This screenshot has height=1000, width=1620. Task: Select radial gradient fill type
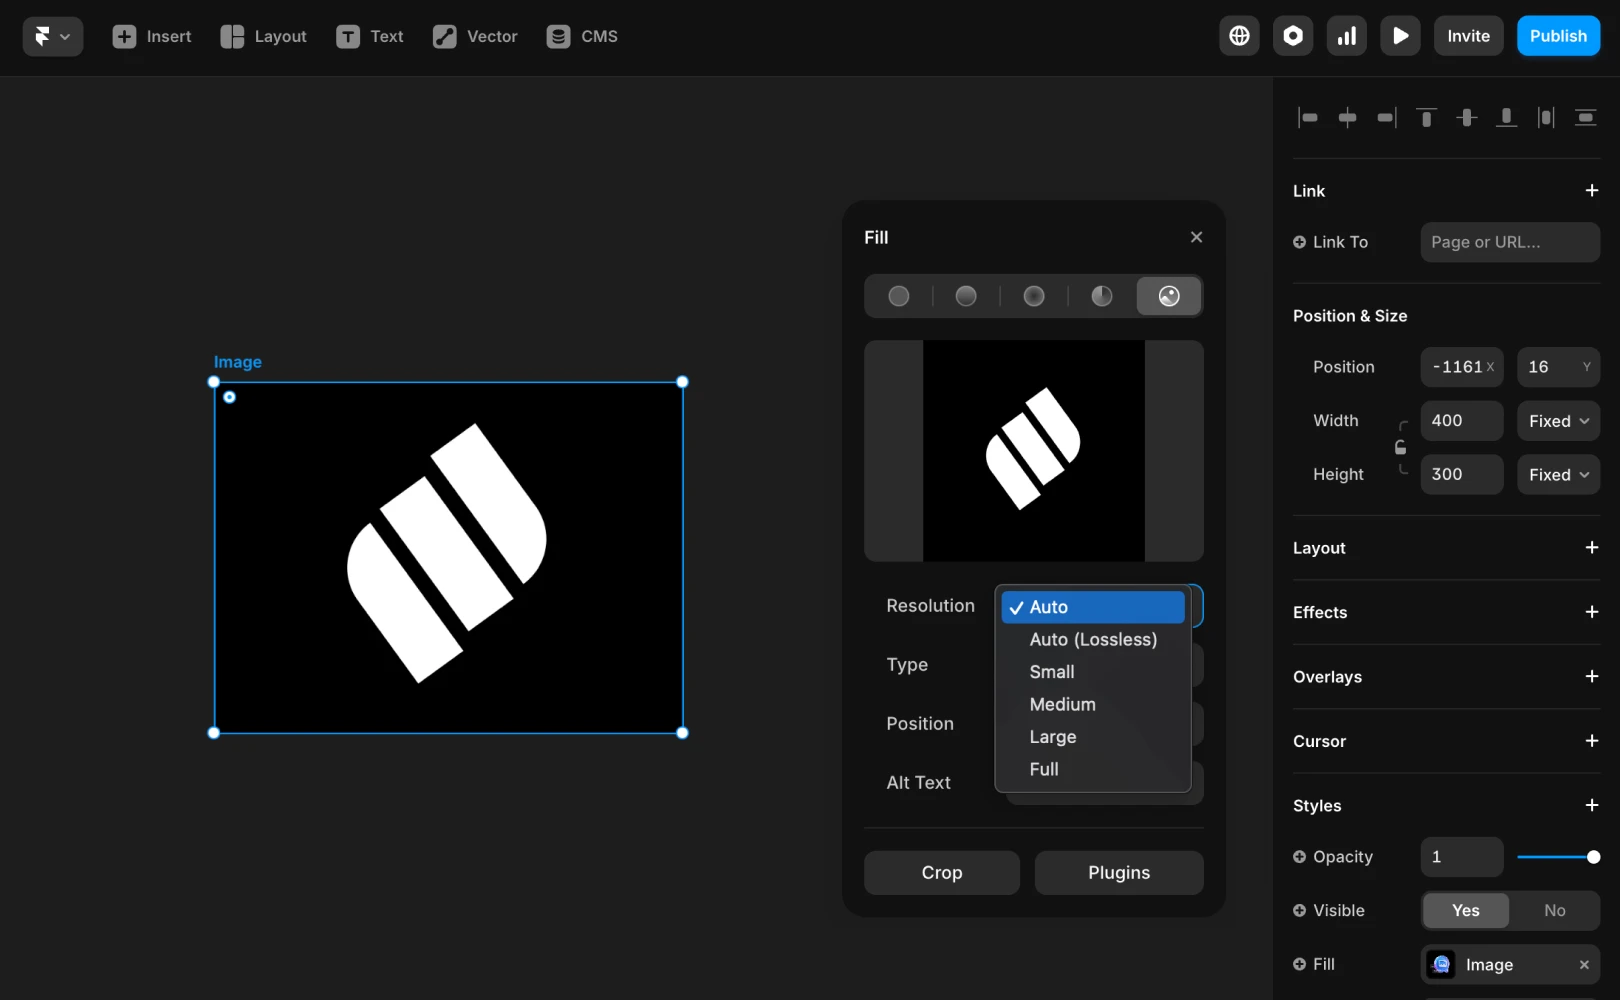[x=1034, y=296]
